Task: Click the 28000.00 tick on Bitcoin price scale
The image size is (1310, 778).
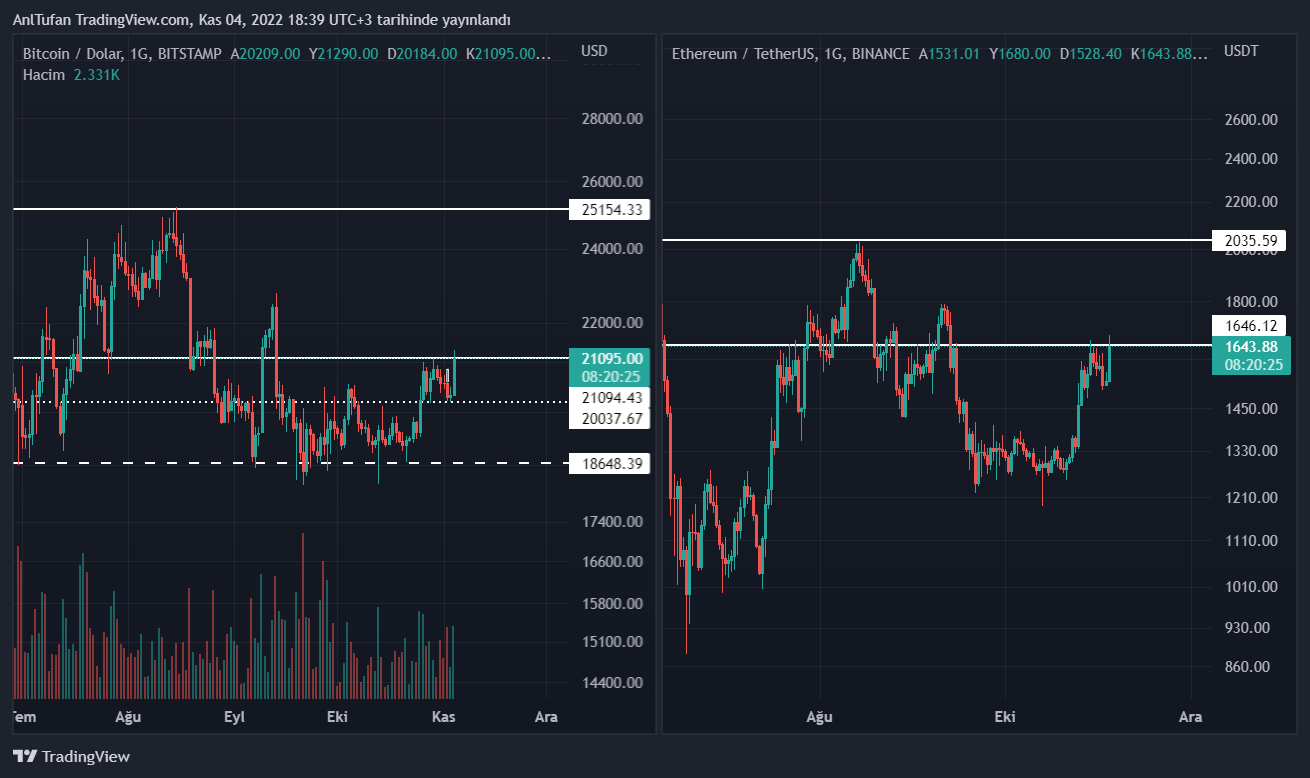Action: pyautogui.click(x=611, y=119)
